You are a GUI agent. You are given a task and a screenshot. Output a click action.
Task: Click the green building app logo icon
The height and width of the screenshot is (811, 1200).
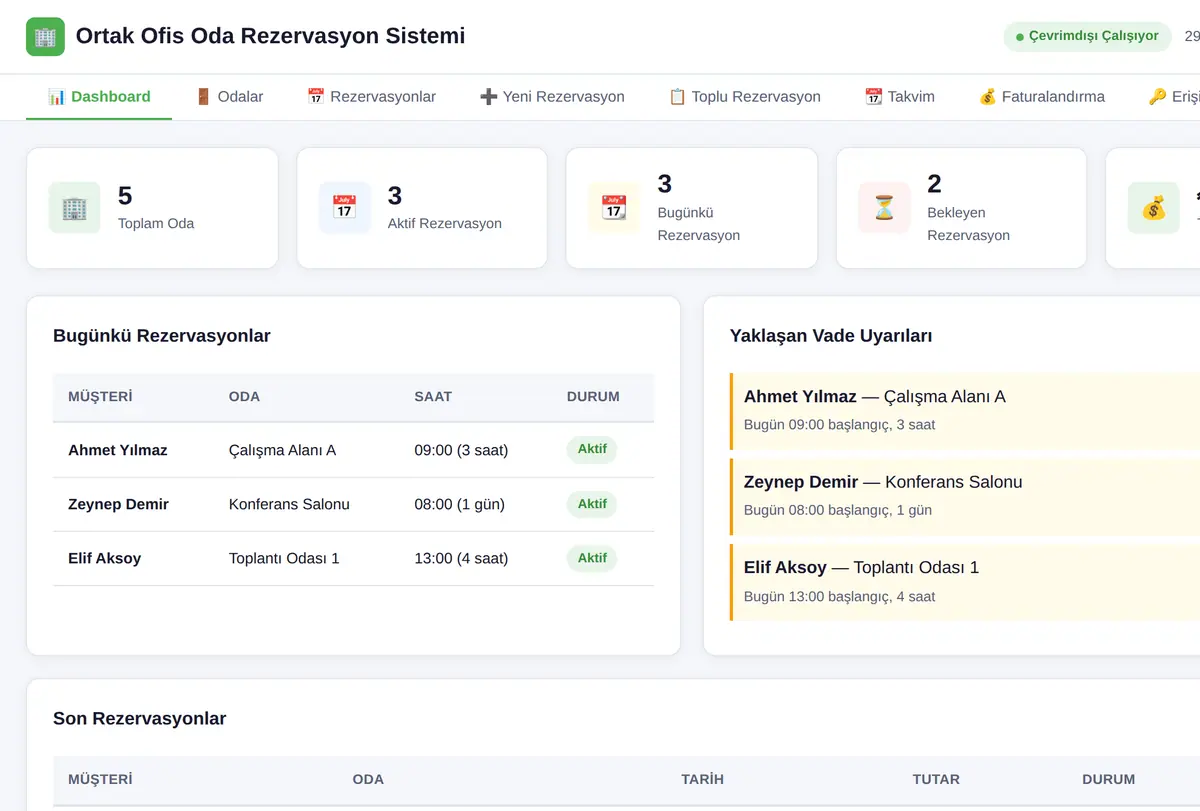45,37
